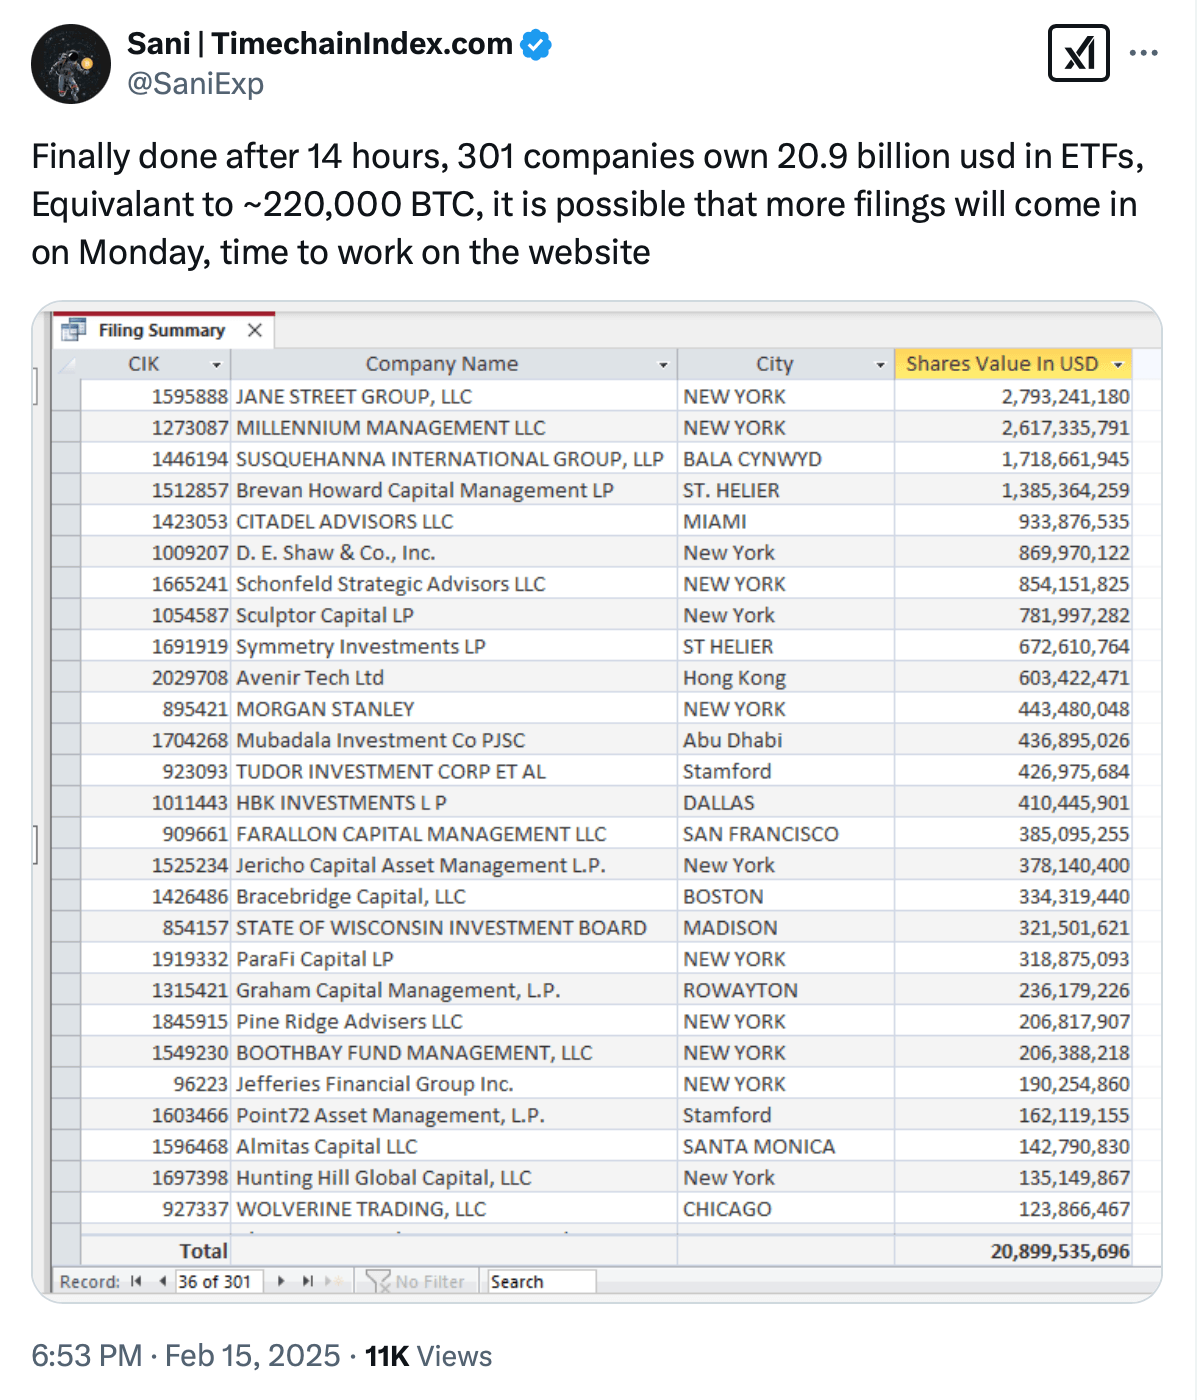Click the verified badge next to Sani

point(537,44)
